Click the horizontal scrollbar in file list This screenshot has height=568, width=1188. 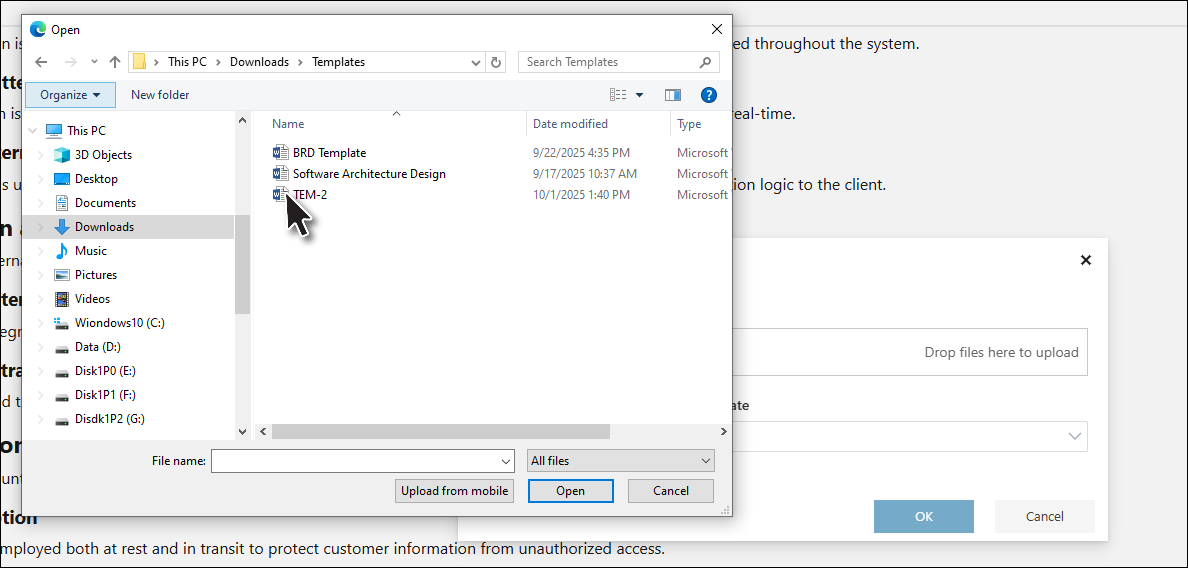coord(440,432)
